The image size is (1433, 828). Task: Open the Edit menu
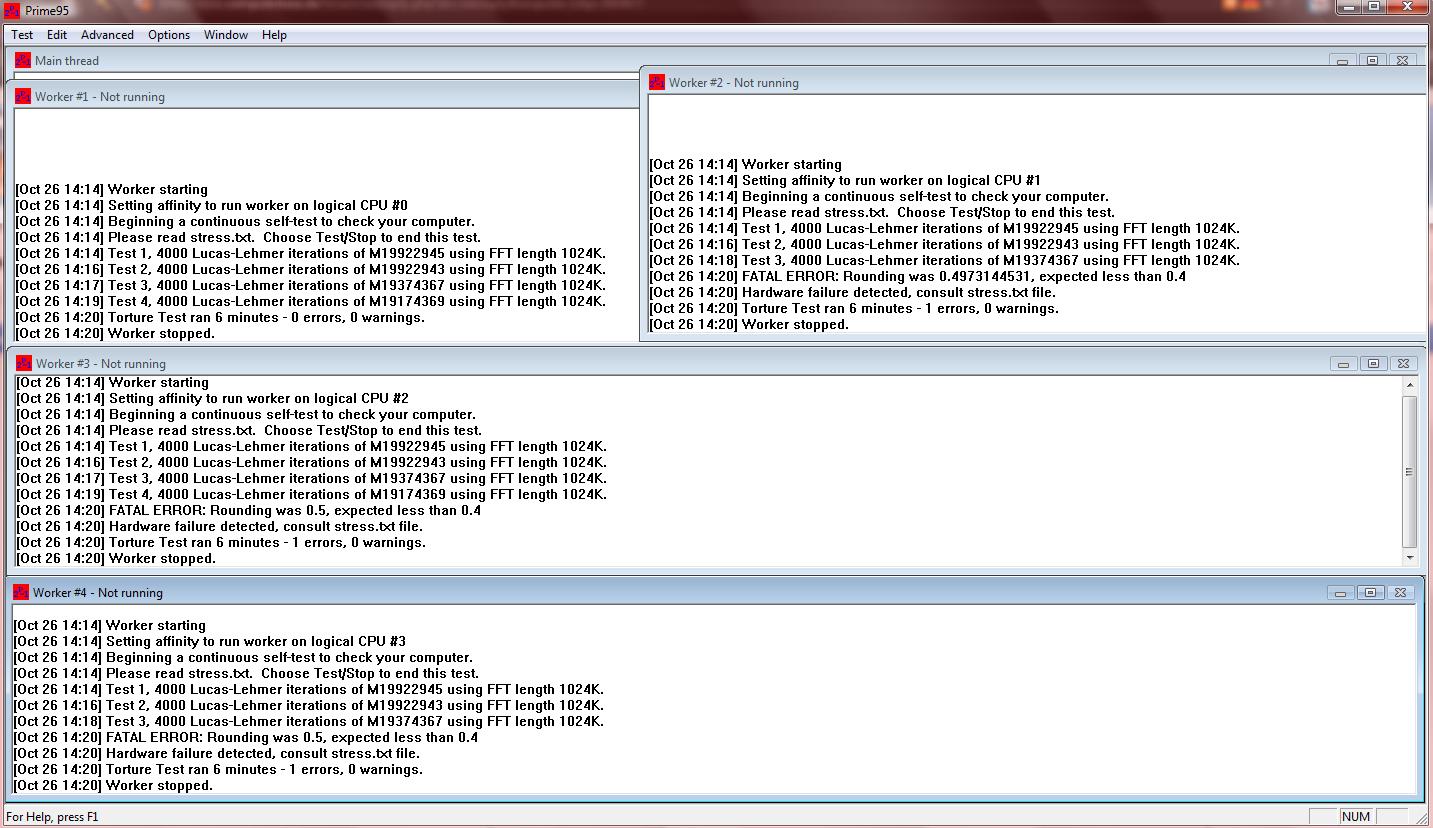(57, 35)
